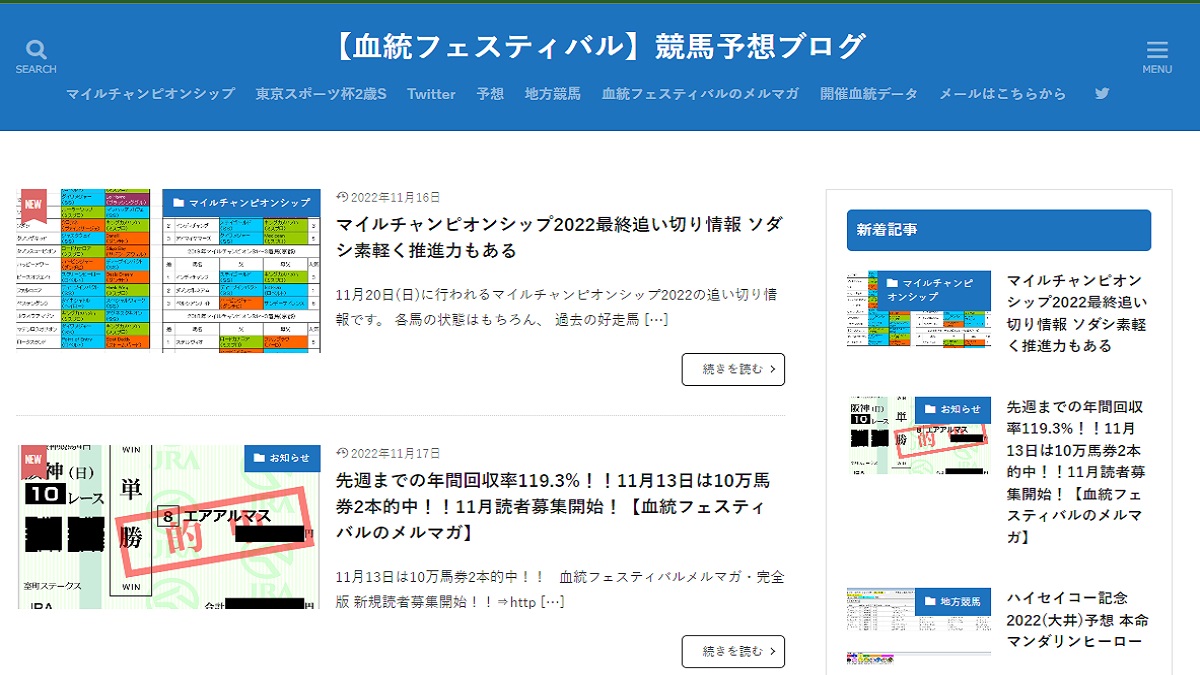Viewport: 1200px width, 675px height.
Task: Open sidebar thumbnail tagged 地方競馬
Action: 919,626
